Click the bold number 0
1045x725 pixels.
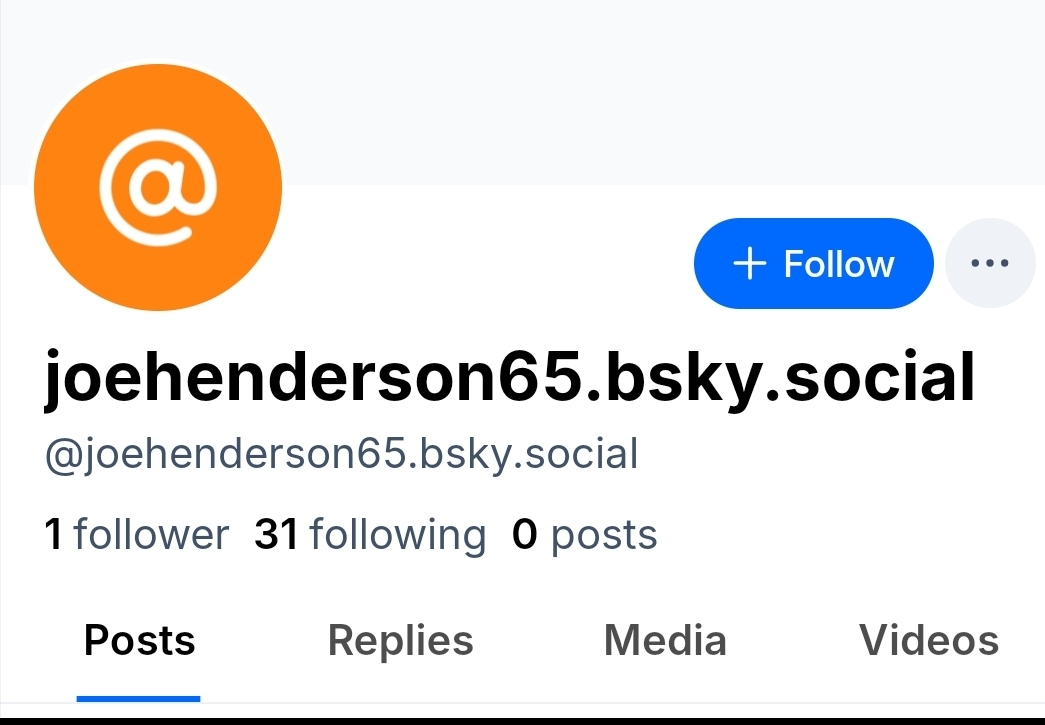pyautogui.click(x=524, y=534)
